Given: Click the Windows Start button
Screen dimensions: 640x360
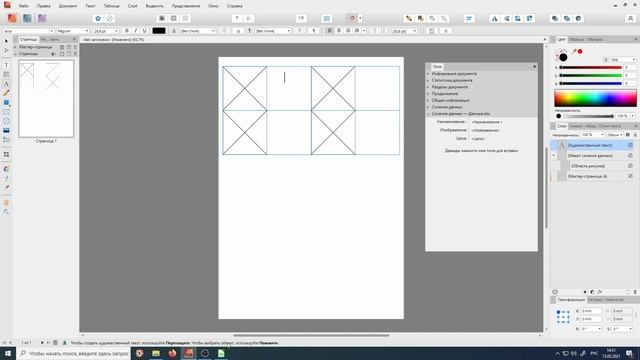Looking at the screenshot, I should (x=8, y=353).
